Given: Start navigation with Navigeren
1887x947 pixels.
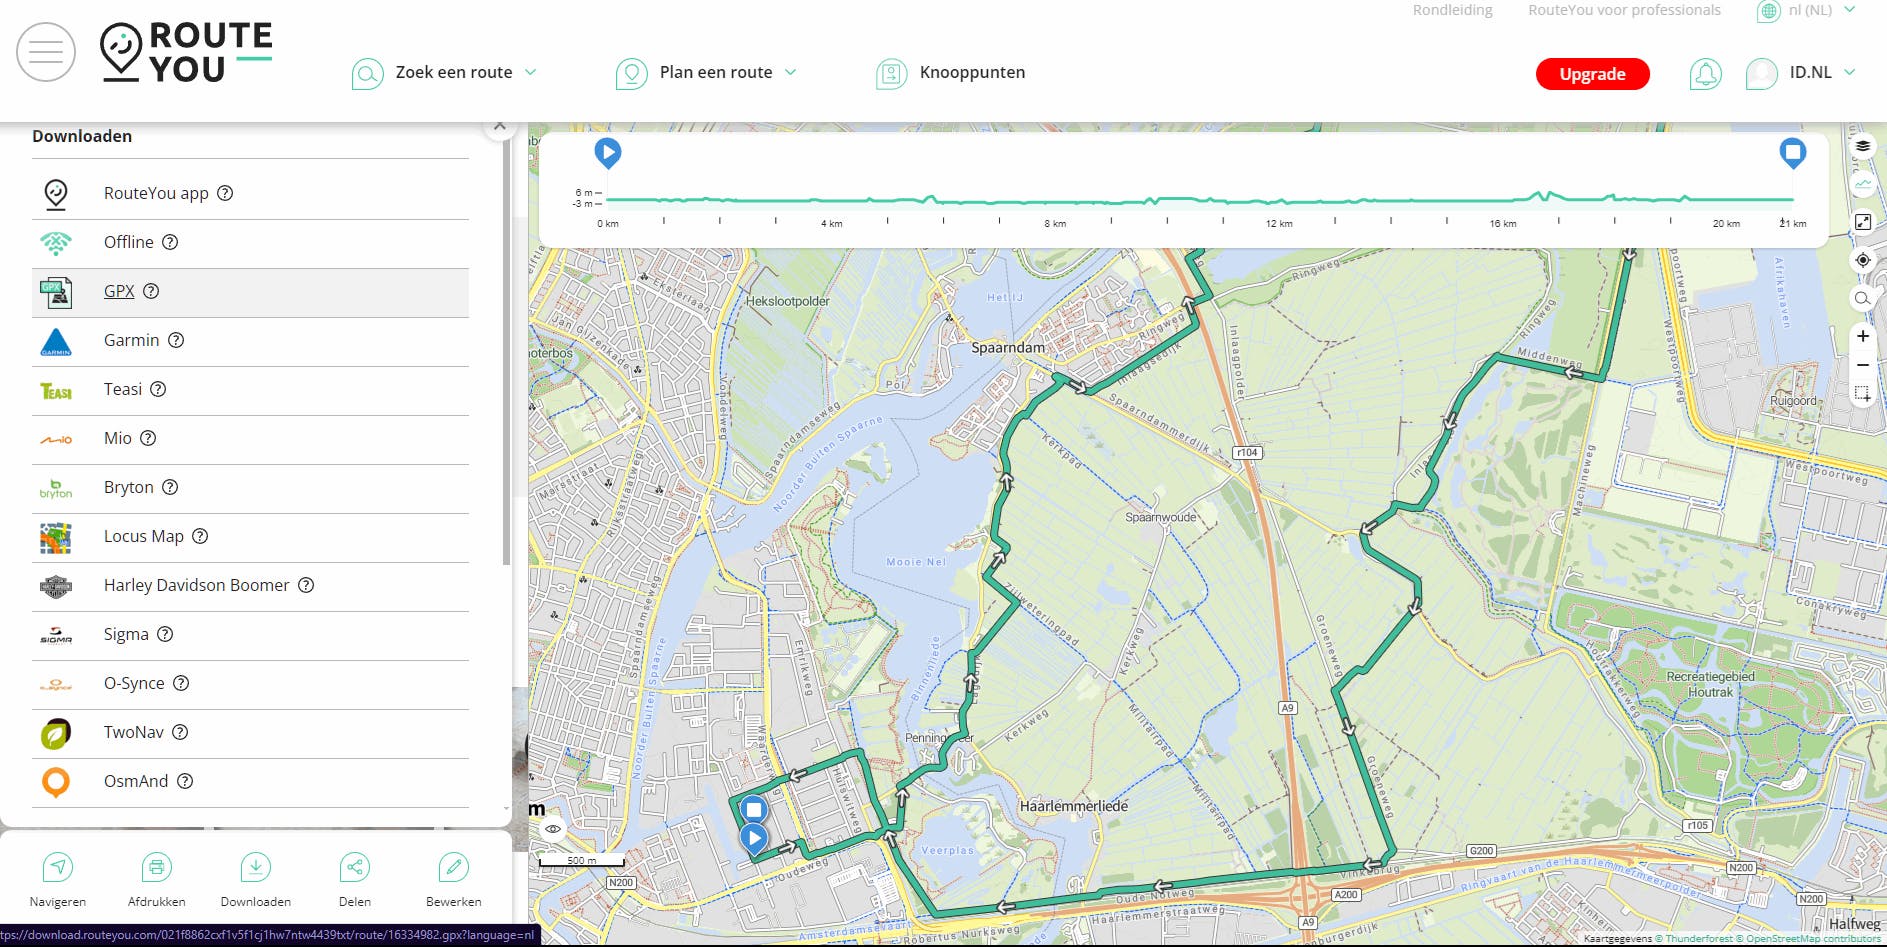Looking at the screenshot, I should click(x=58, y=880).
